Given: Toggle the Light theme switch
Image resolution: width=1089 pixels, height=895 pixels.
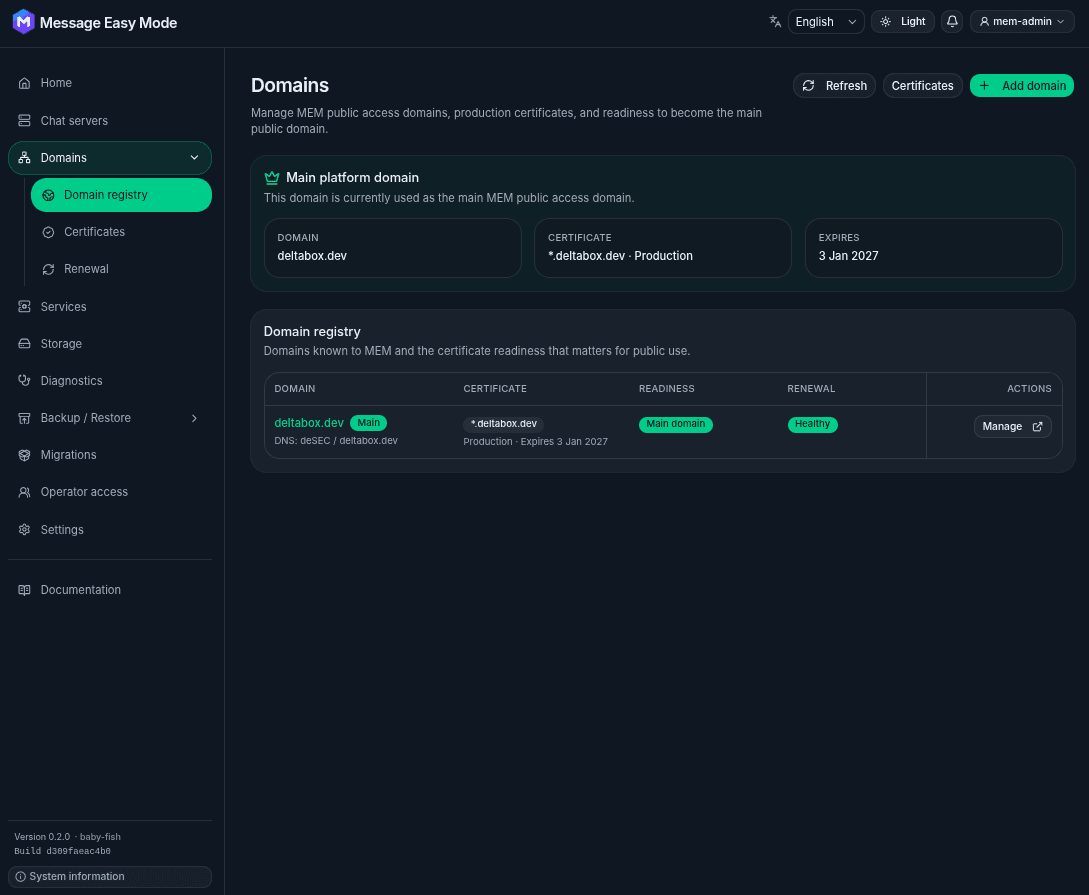Looking at the screenshot, I should click(902, 22).
